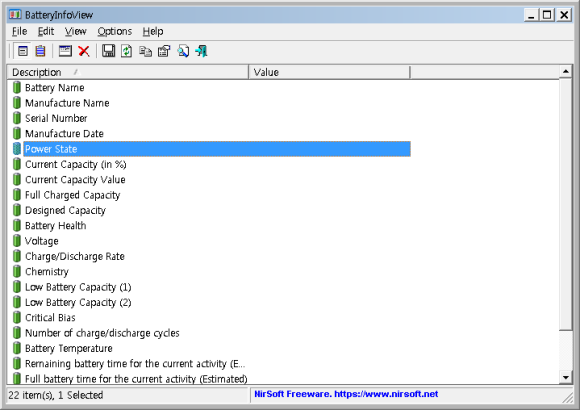Image resolution: width=580 pixels, height=410 pixels.
Task: Click the '22 item(s), 1 Selected' status text
Action: pos(56,395)
